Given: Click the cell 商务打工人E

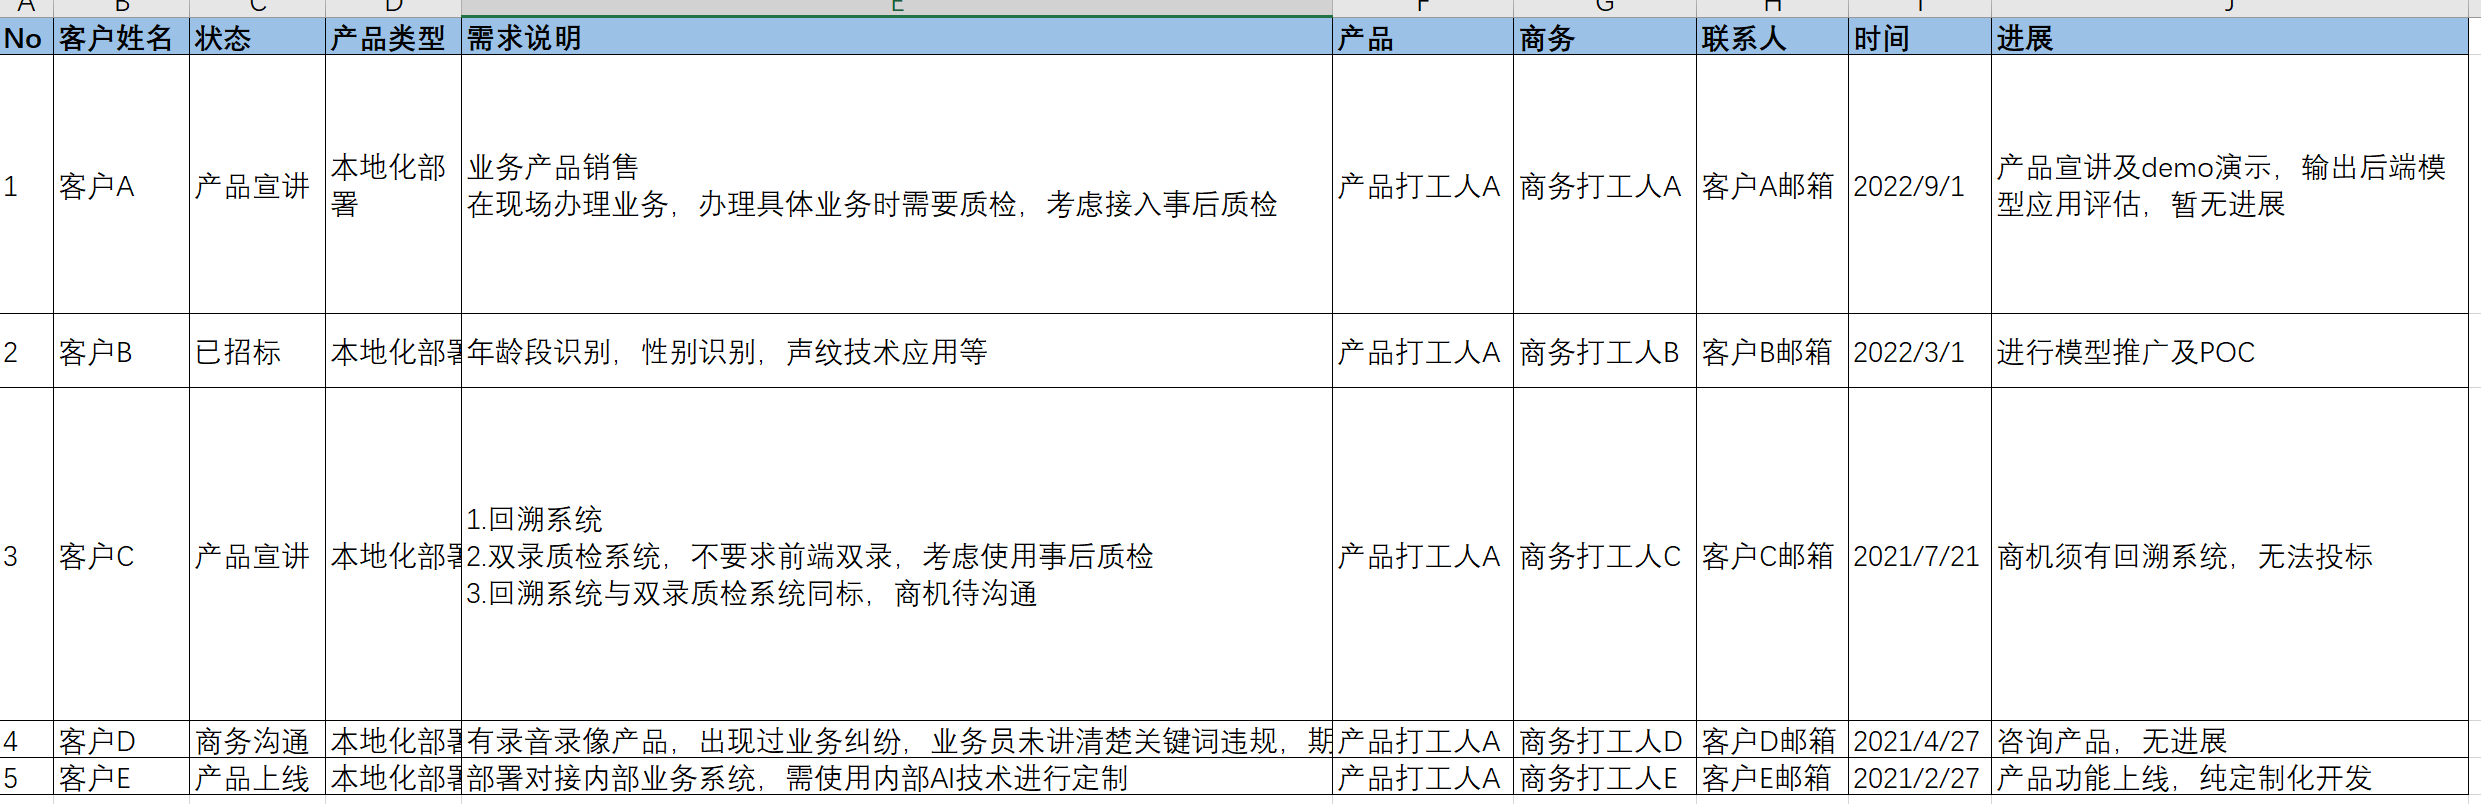Looking at the screenshot, I should pos(1605,777).
